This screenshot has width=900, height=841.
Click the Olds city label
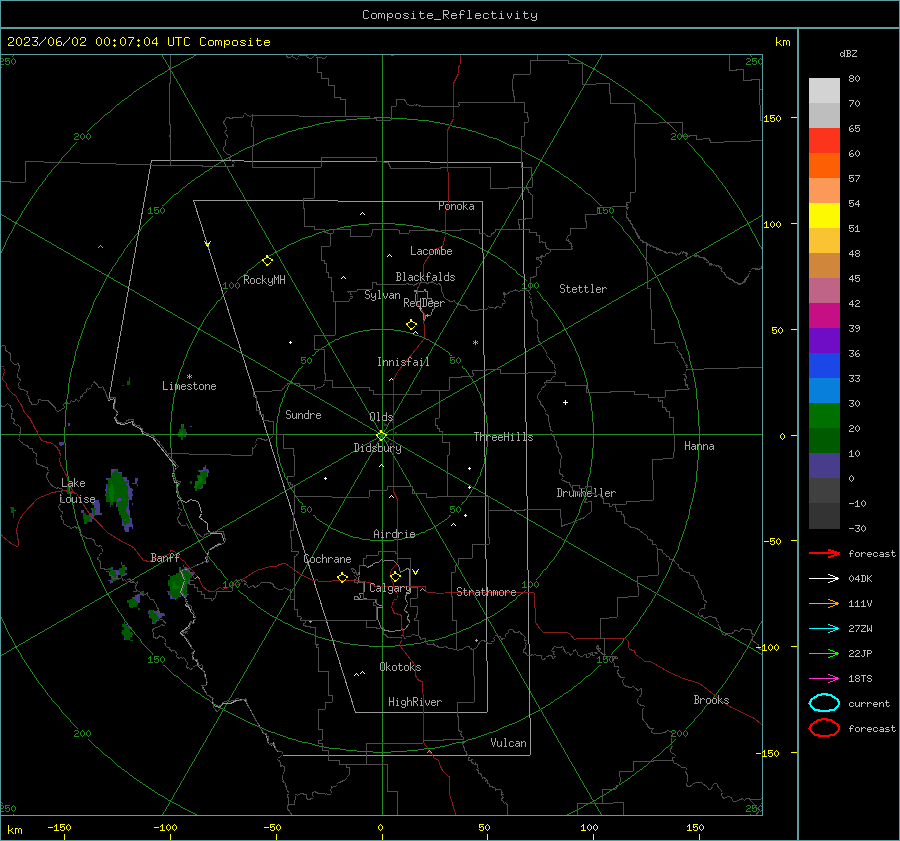[381, 417]
